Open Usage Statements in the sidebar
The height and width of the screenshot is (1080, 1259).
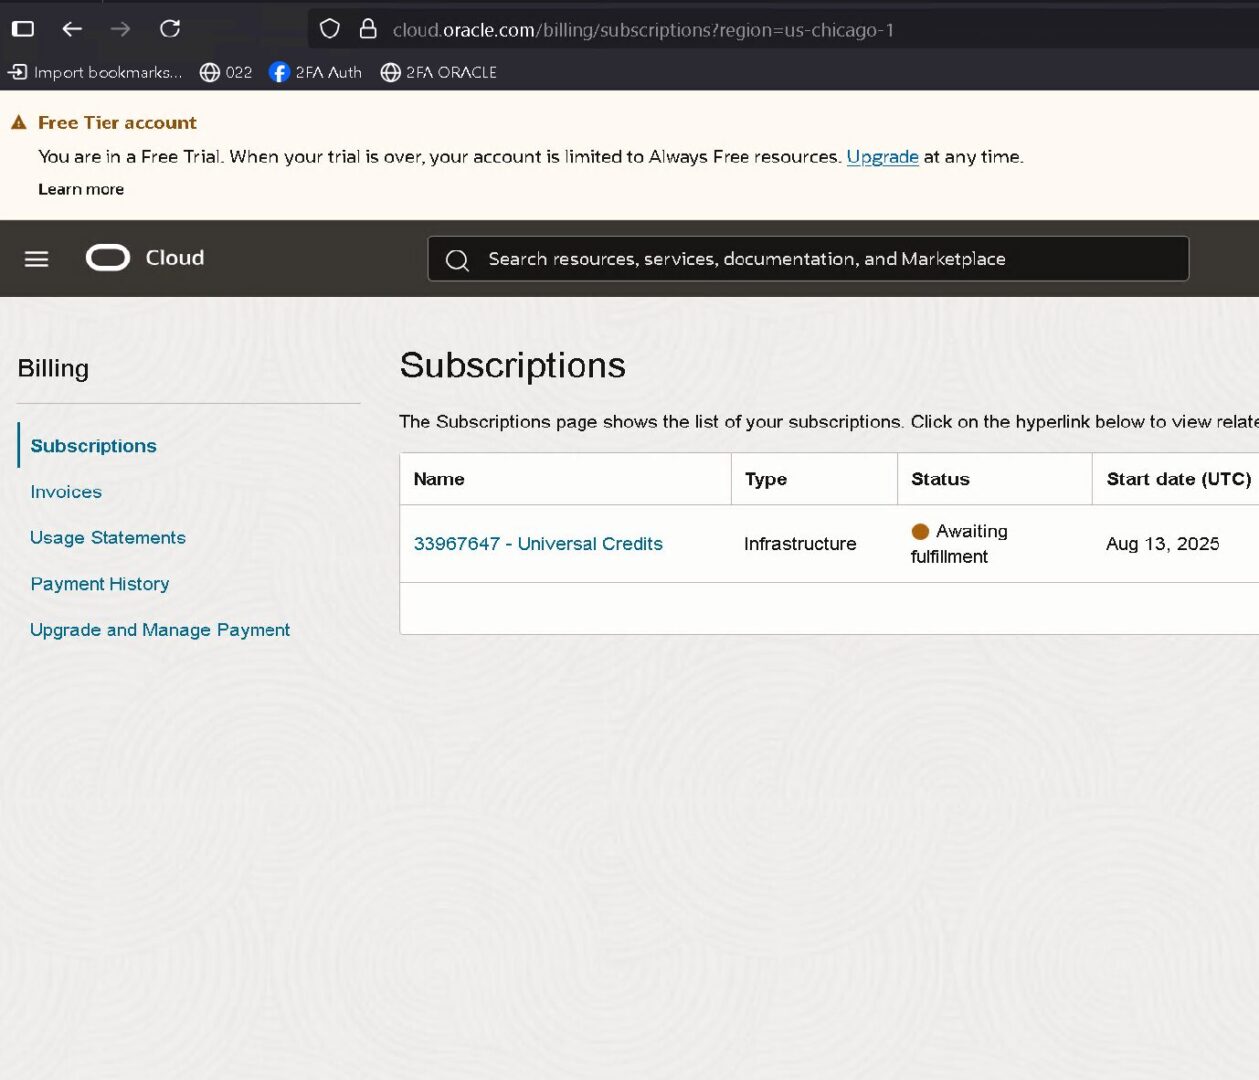pyautogui.click(x=108, y=538)
